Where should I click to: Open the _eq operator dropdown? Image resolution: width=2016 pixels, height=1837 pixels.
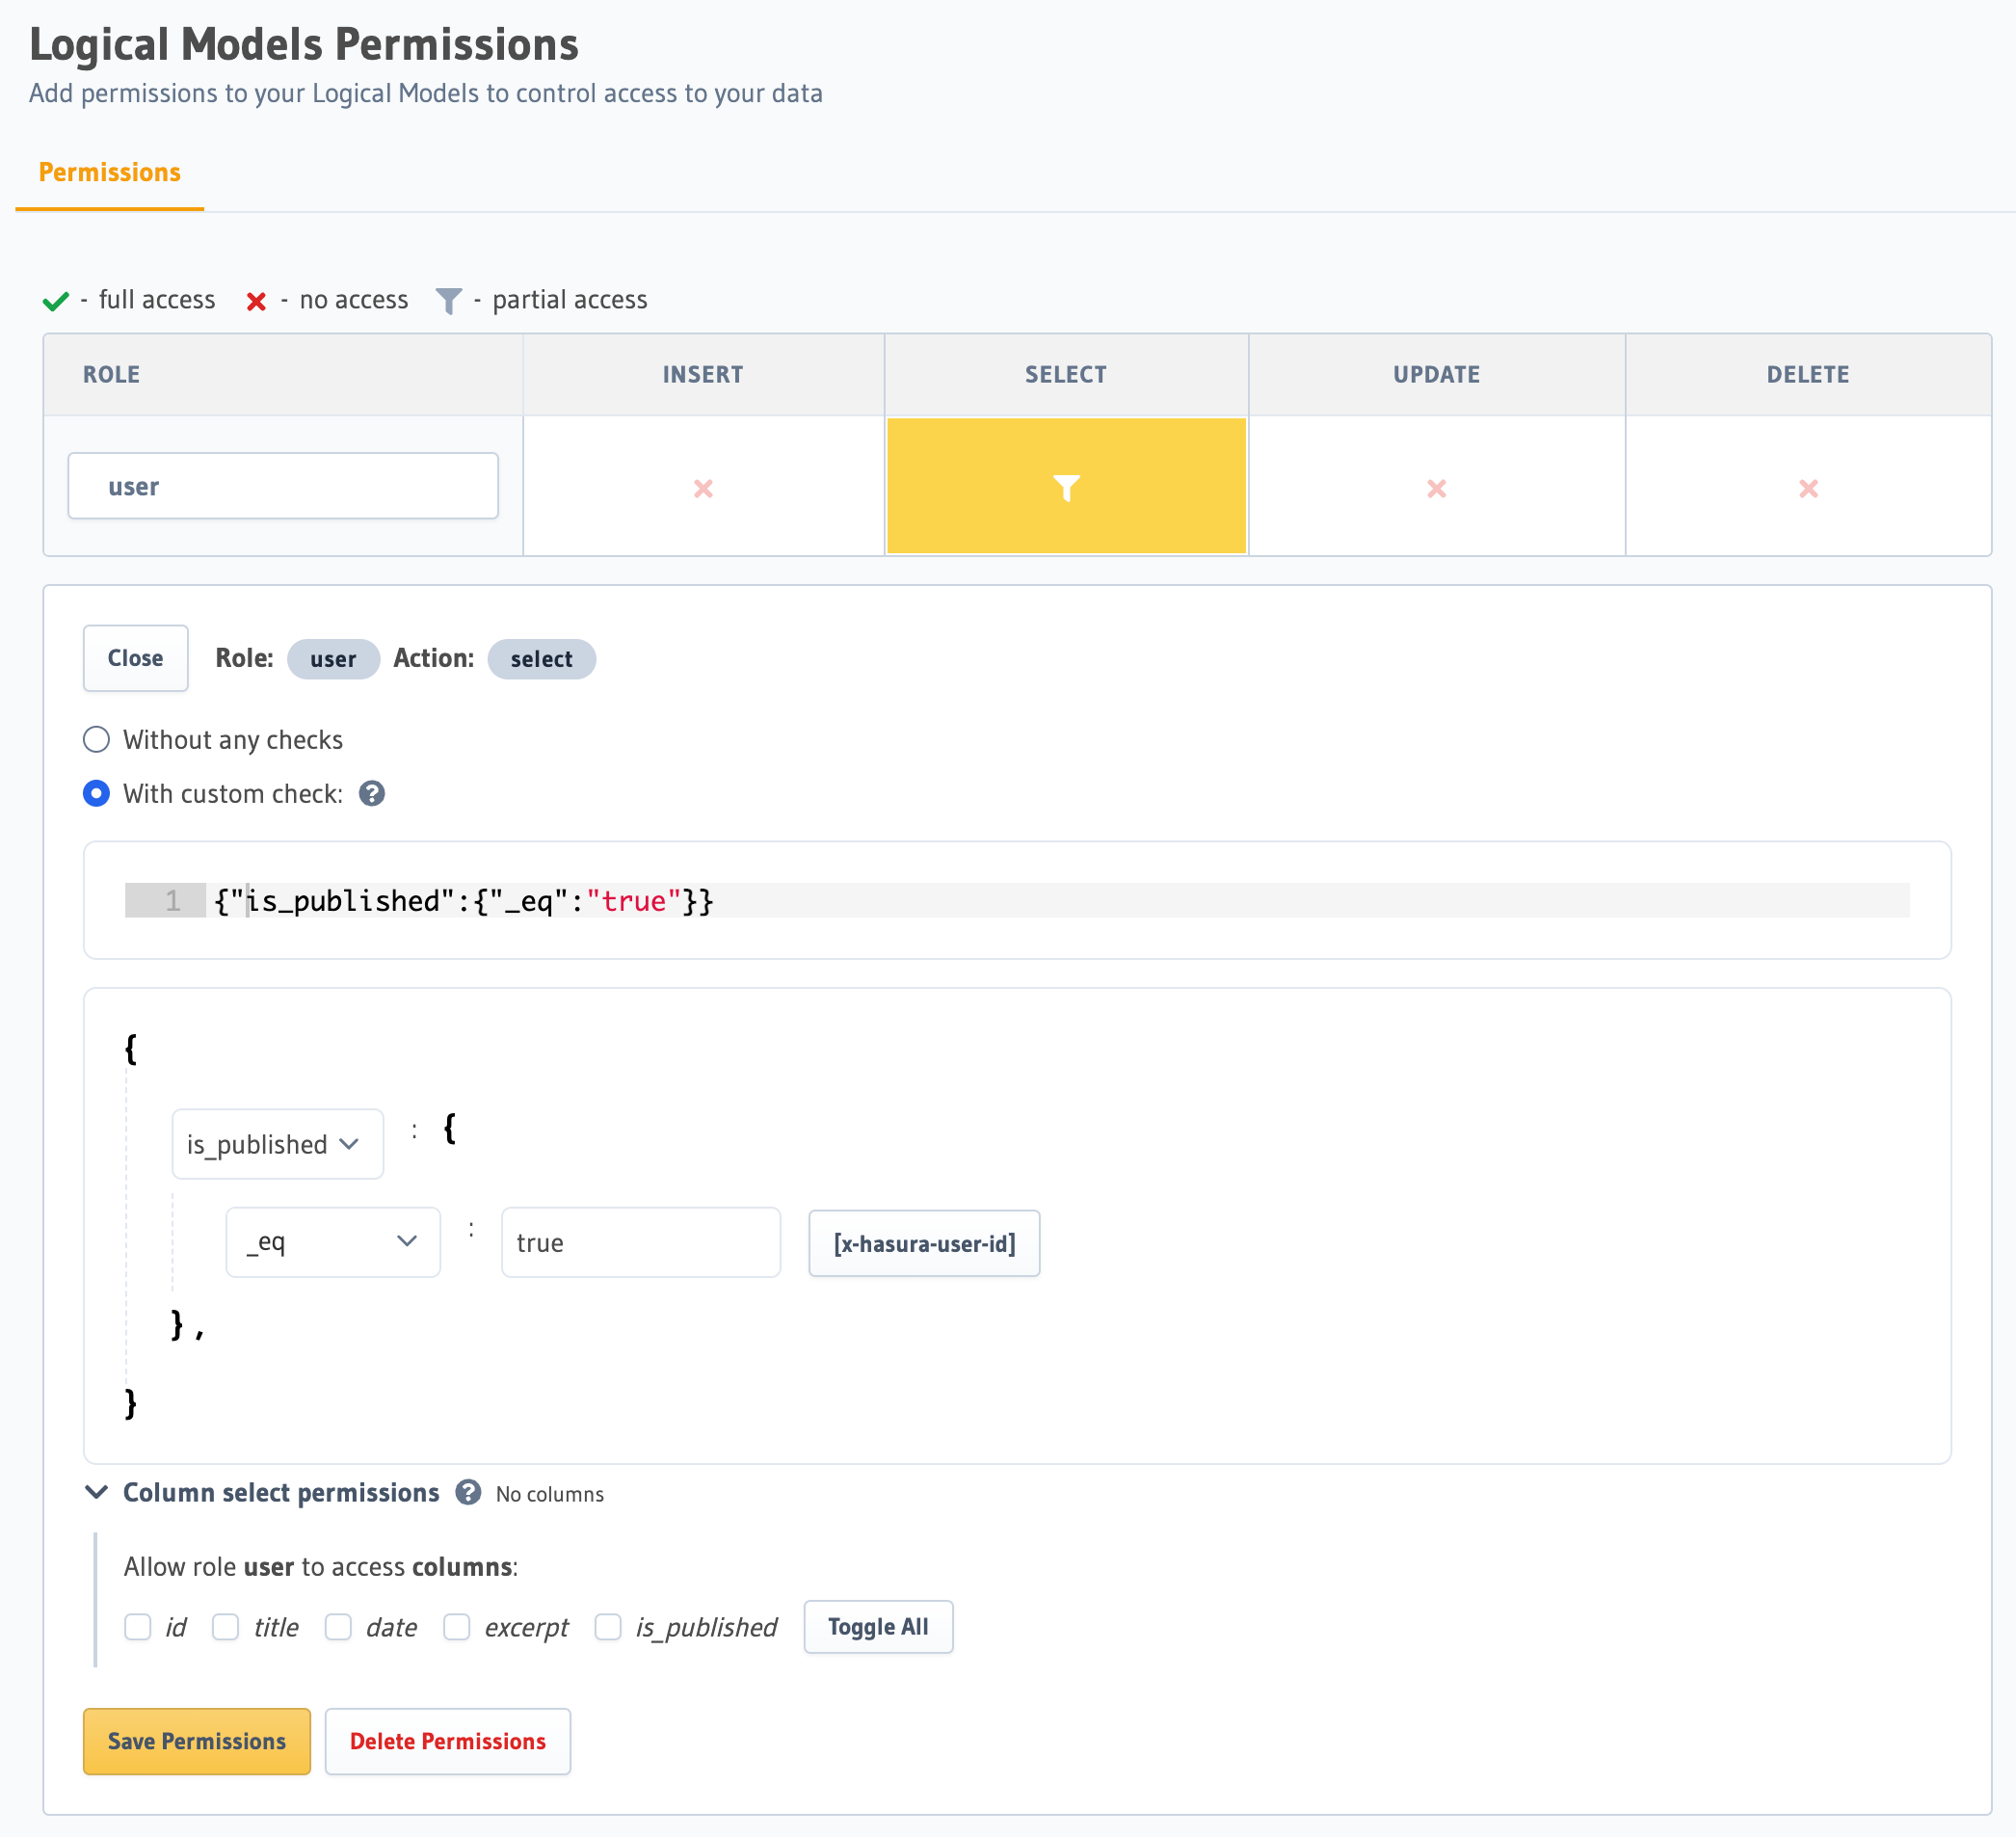coord(333,1242)
